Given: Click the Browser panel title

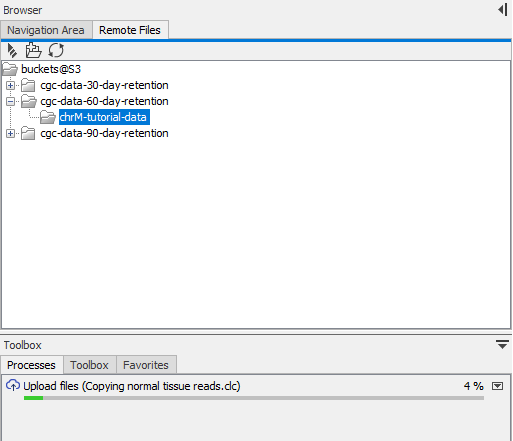Looking at the screenshot, I should 23,10.
